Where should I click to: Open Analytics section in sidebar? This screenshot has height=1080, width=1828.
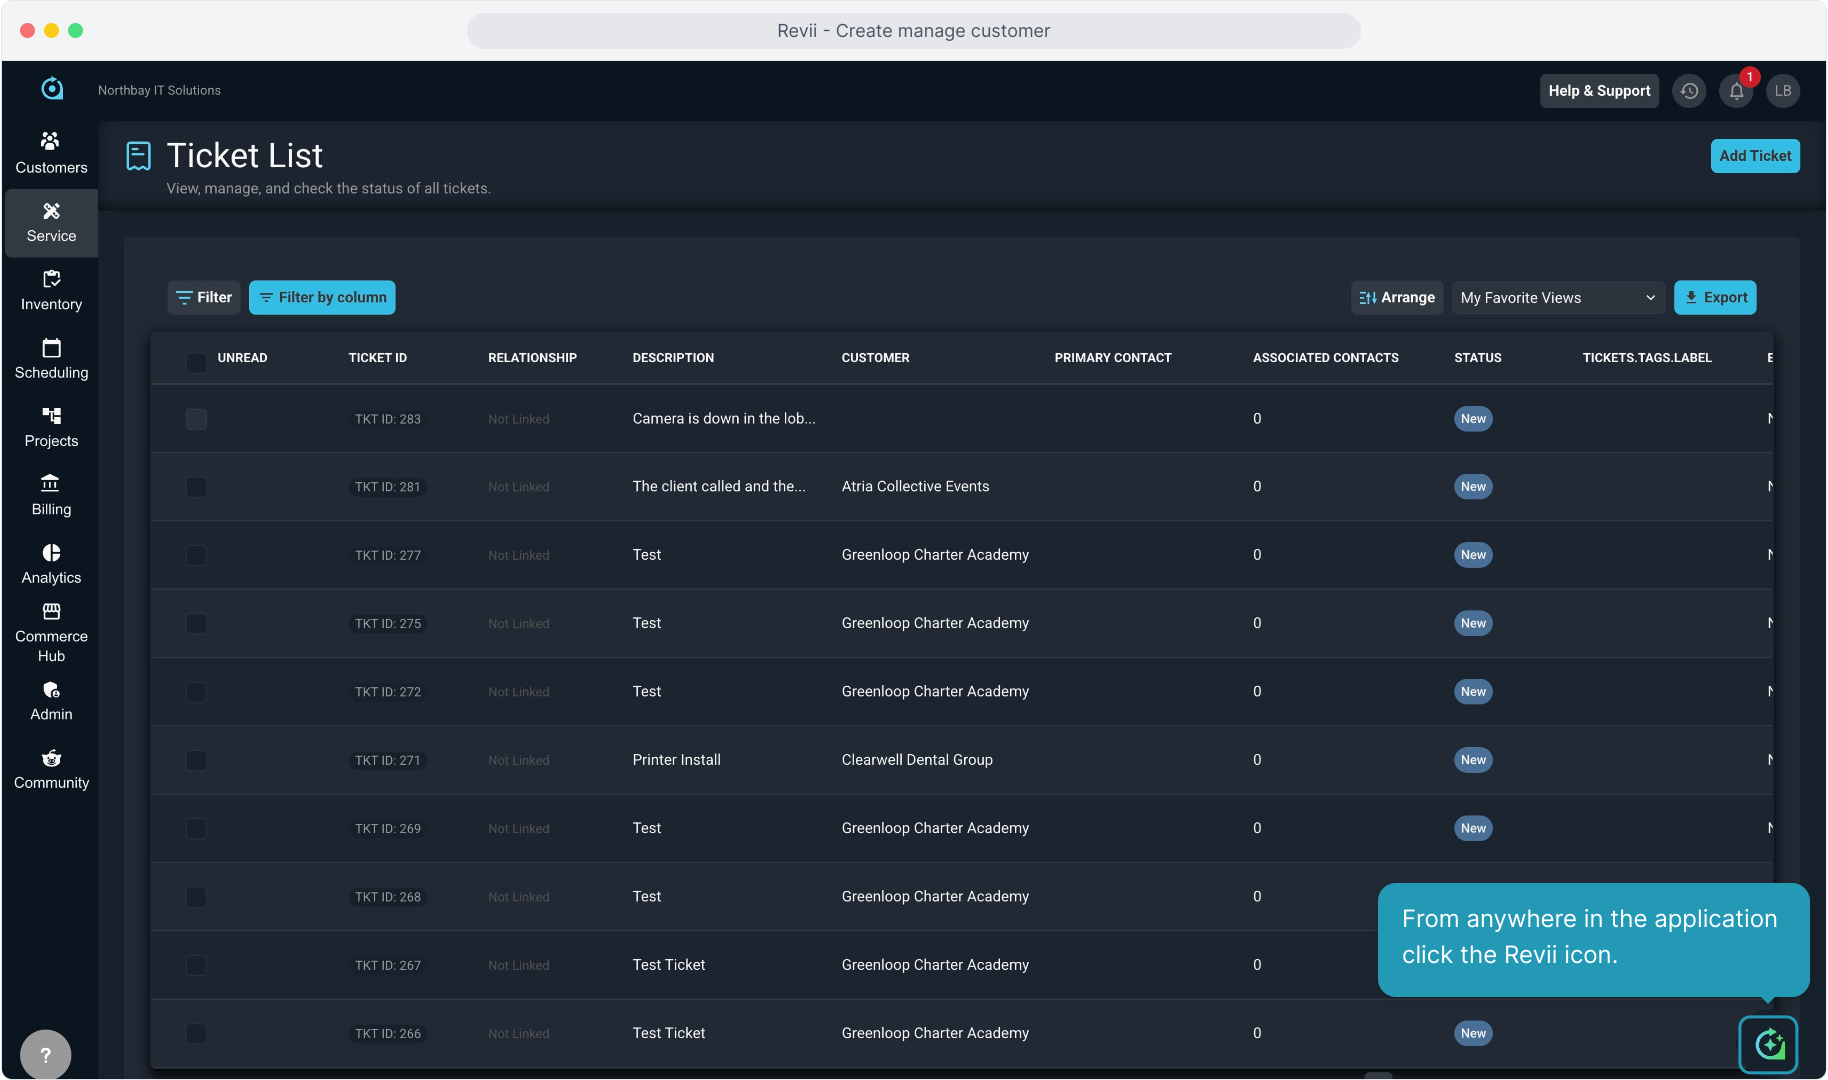tap(51, 564)
